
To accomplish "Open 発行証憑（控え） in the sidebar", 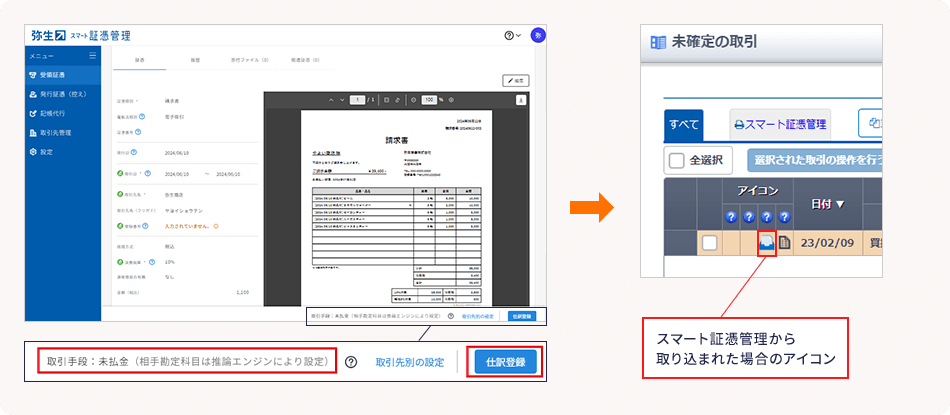I will pos(62,95).
